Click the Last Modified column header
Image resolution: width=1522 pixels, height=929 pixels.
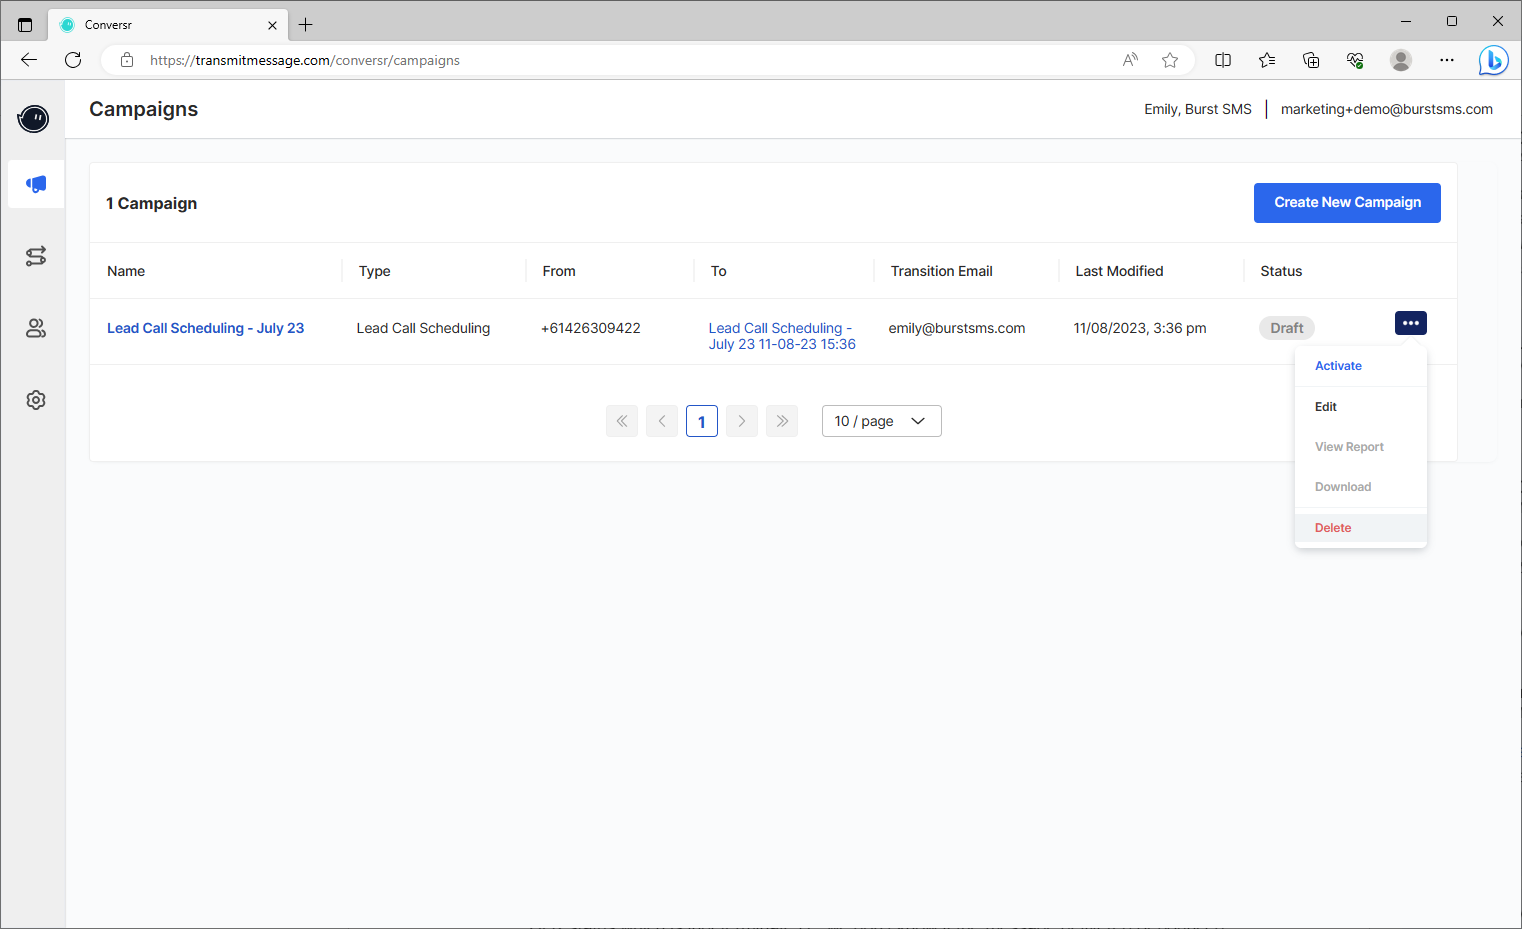click(x=1119, y=271)
